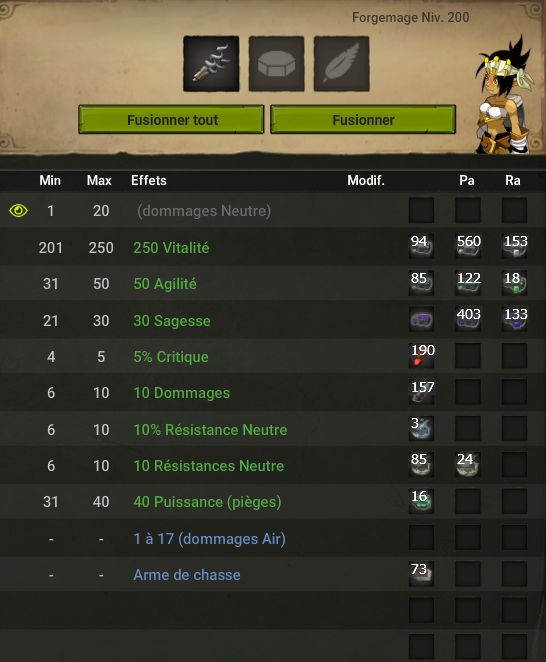Click the Modif. column header
This screenshot has height=662, width=546.
(366, 181)
